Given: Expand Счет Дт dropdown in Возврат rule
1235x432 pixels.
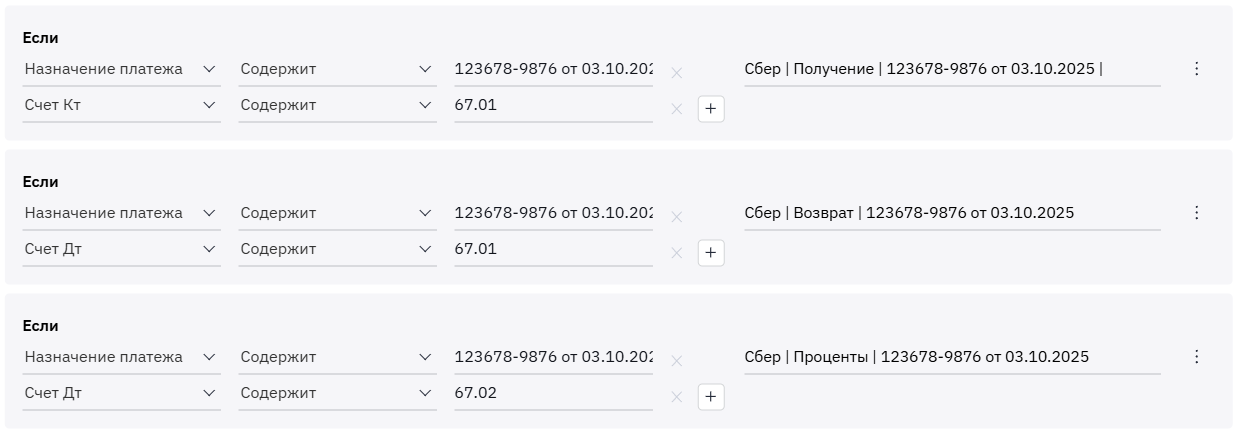Looking at the screenshot, I should [121, 249].
